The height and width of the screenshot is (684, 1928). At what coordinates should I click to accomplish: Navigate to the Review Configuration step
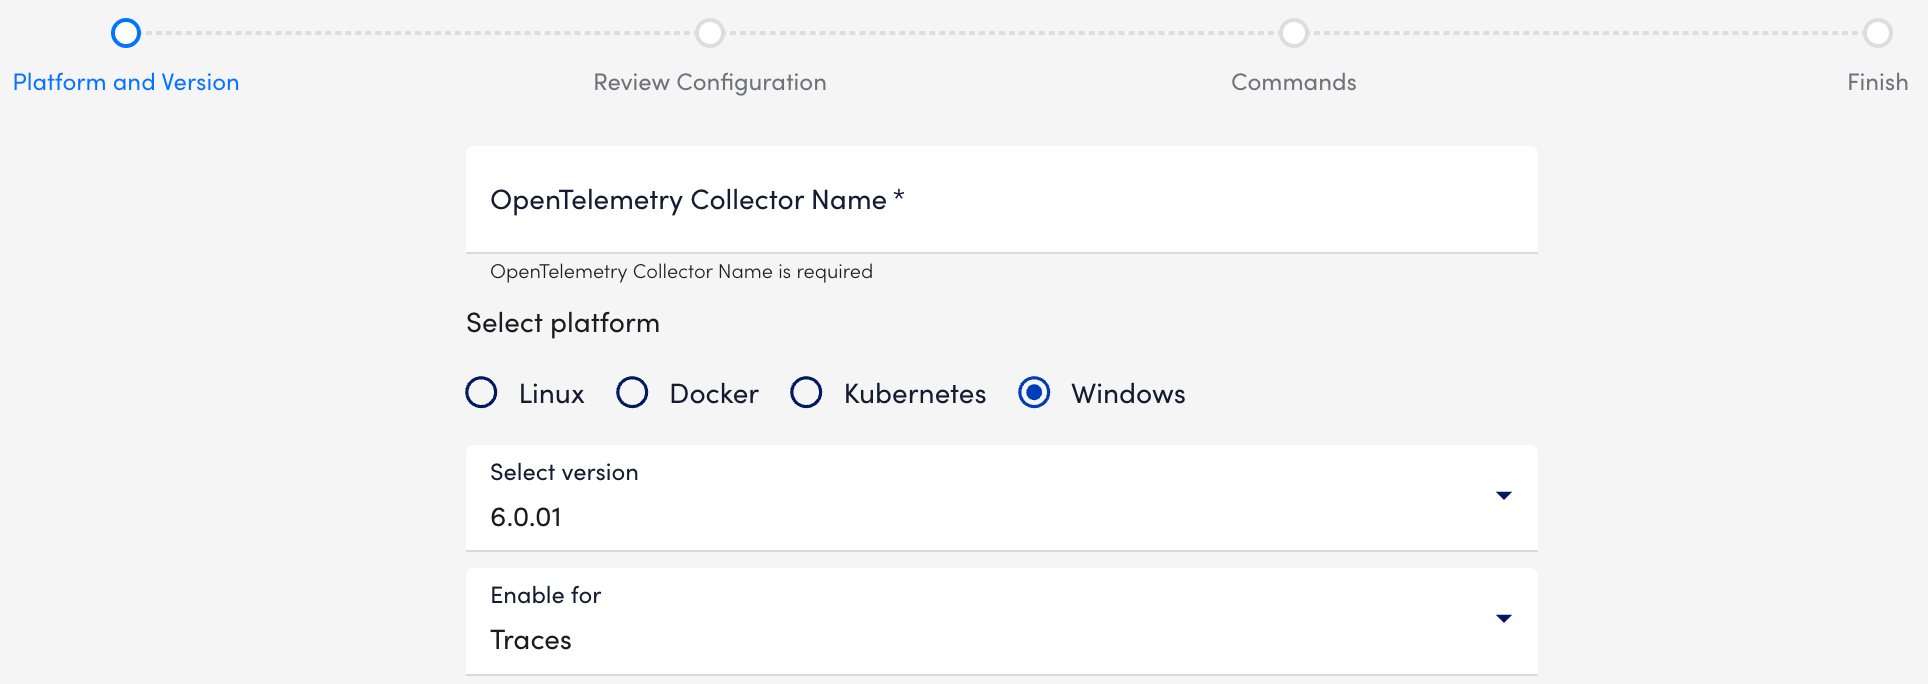pos(710,82)
